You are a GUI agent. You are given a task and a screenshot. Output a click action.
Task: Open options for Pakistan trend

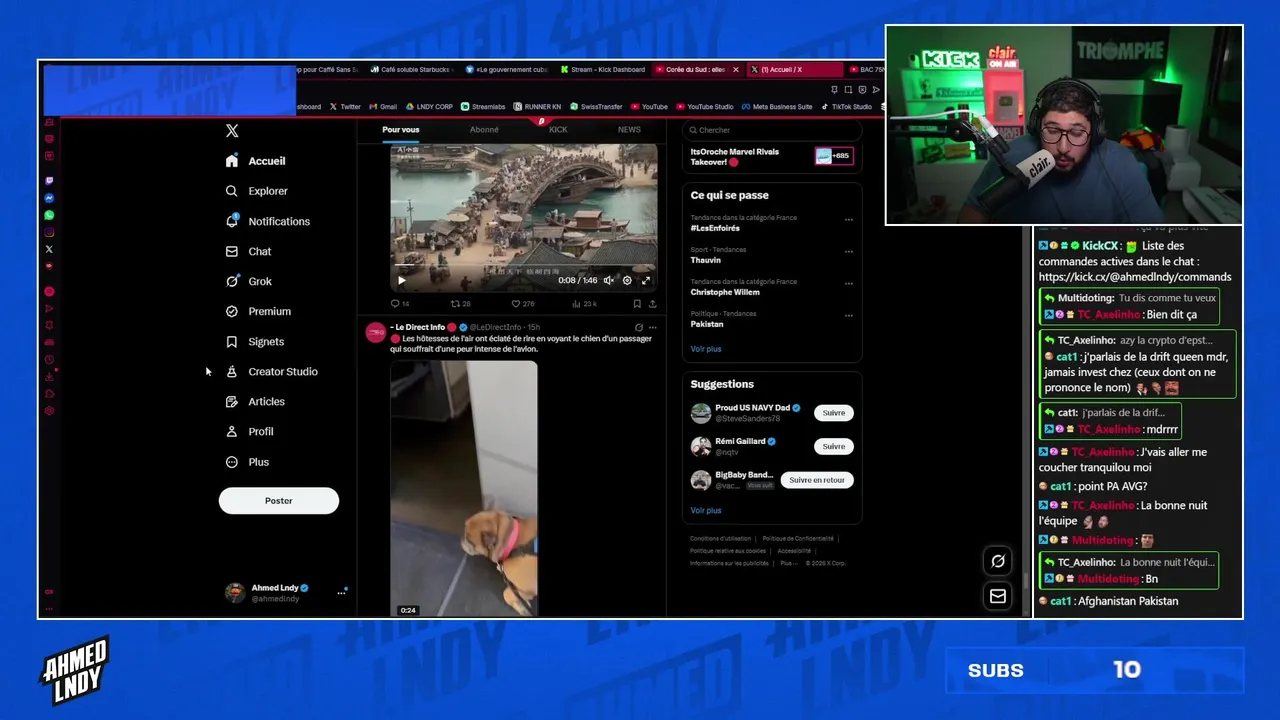click(x=848, y=316)
